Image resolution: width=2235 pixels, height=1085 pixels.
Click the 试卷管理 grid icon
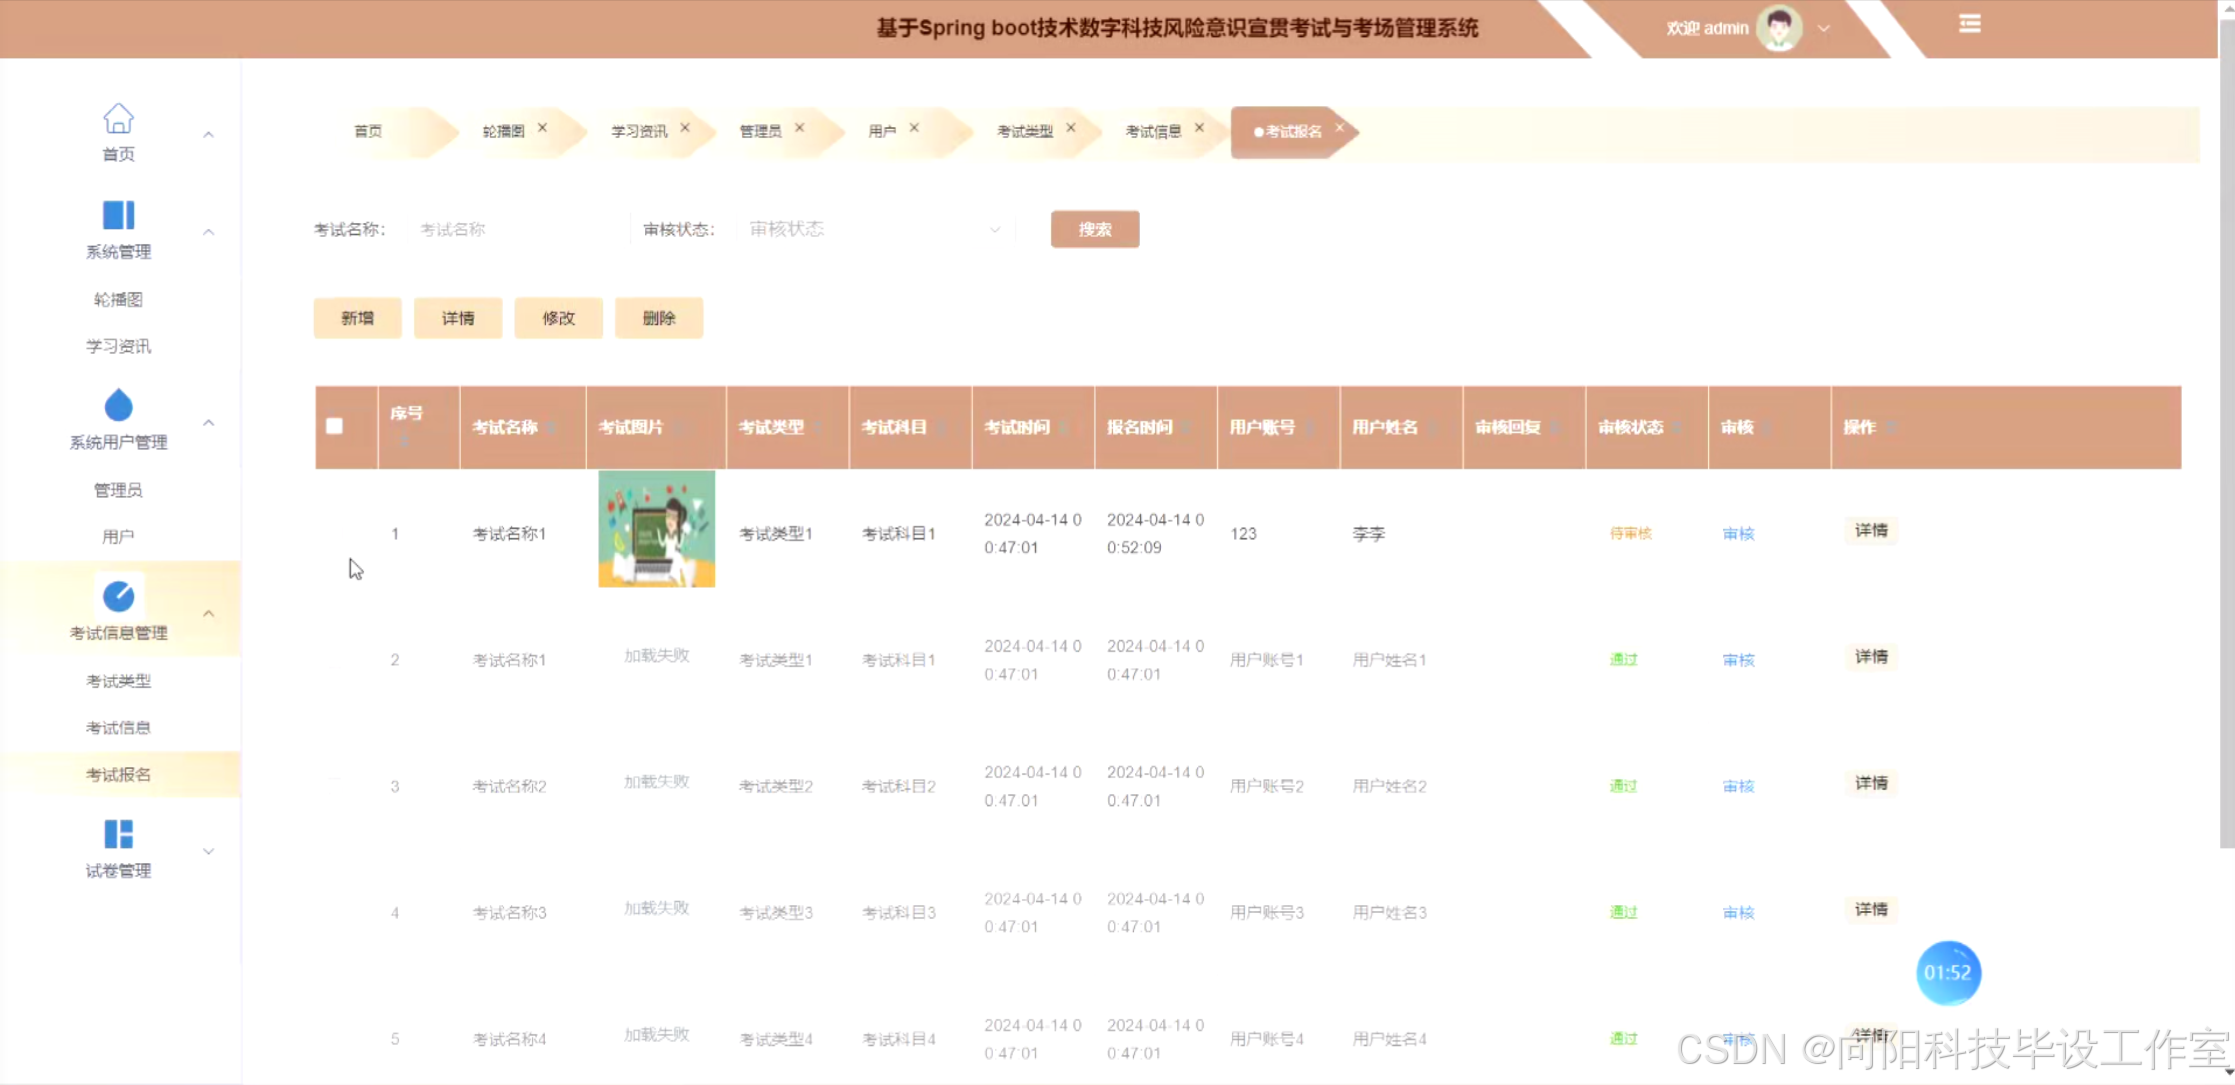pos(118,834)
